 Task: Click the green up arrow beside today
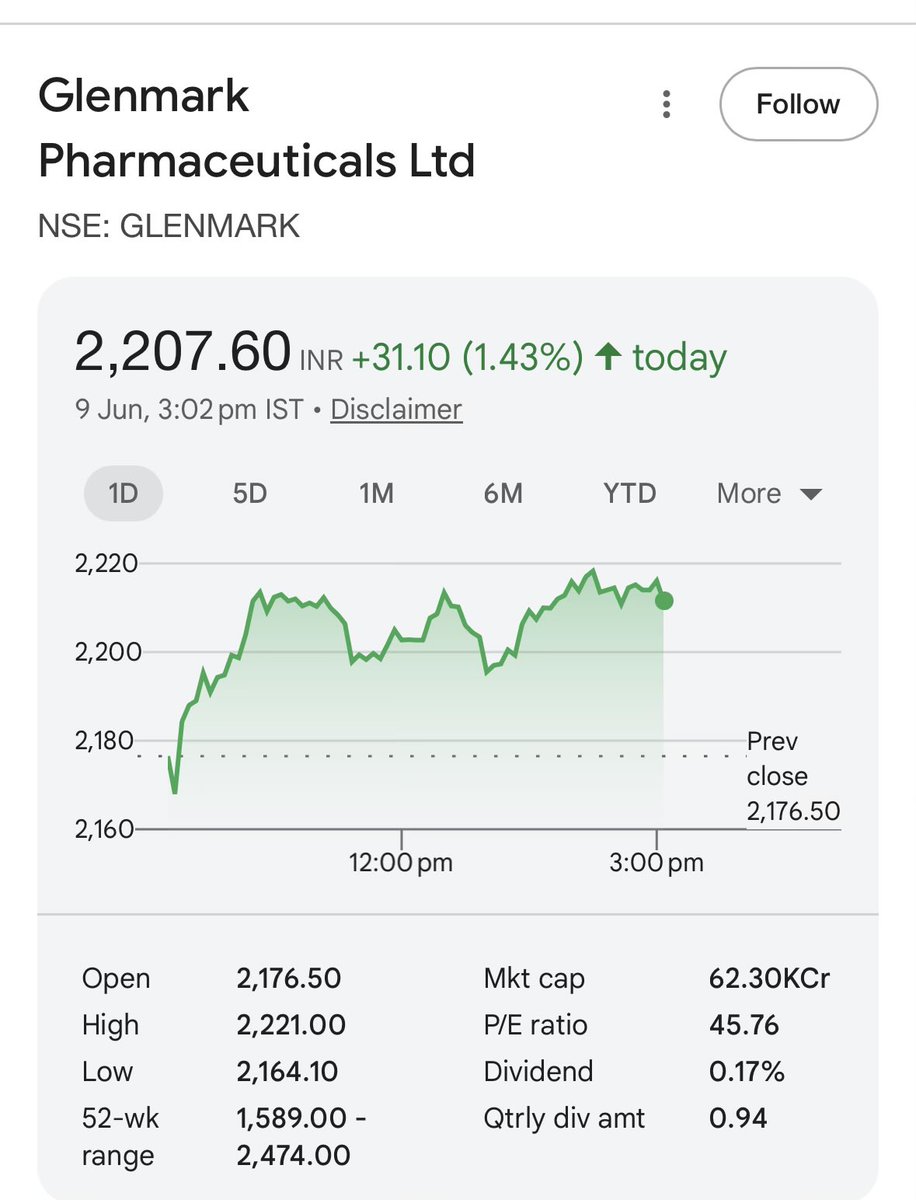coord(608,357)
